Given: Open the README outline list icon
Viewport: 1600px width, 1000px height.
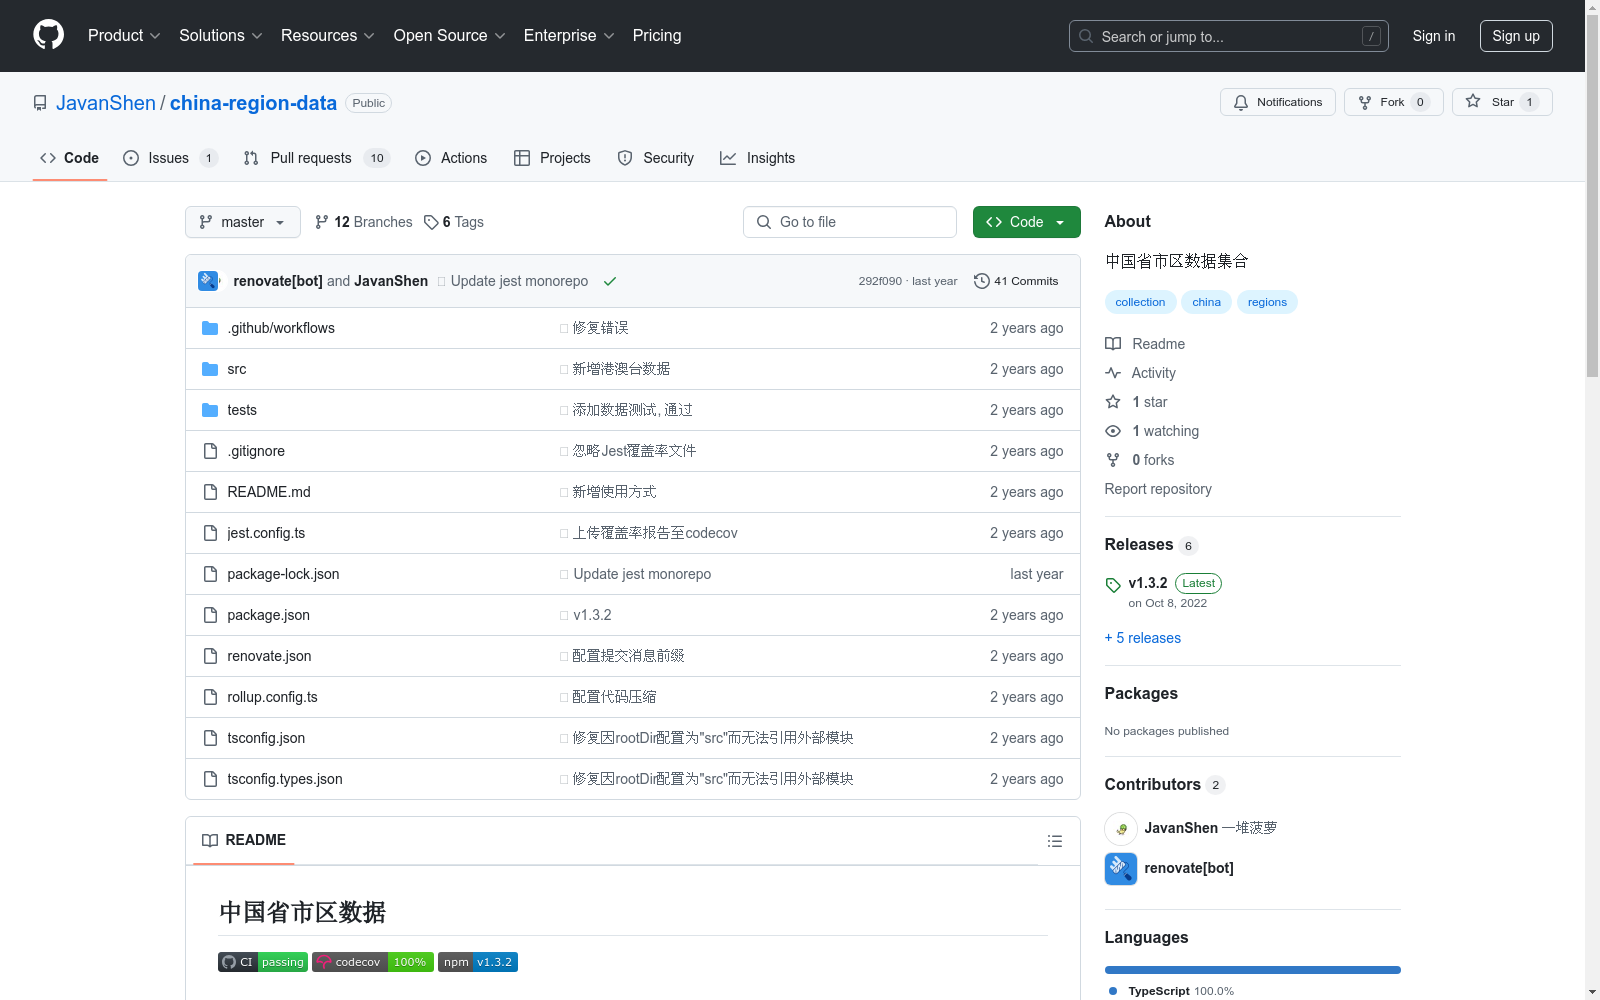Looking at the screenshot, I should tap(1054, 841).
